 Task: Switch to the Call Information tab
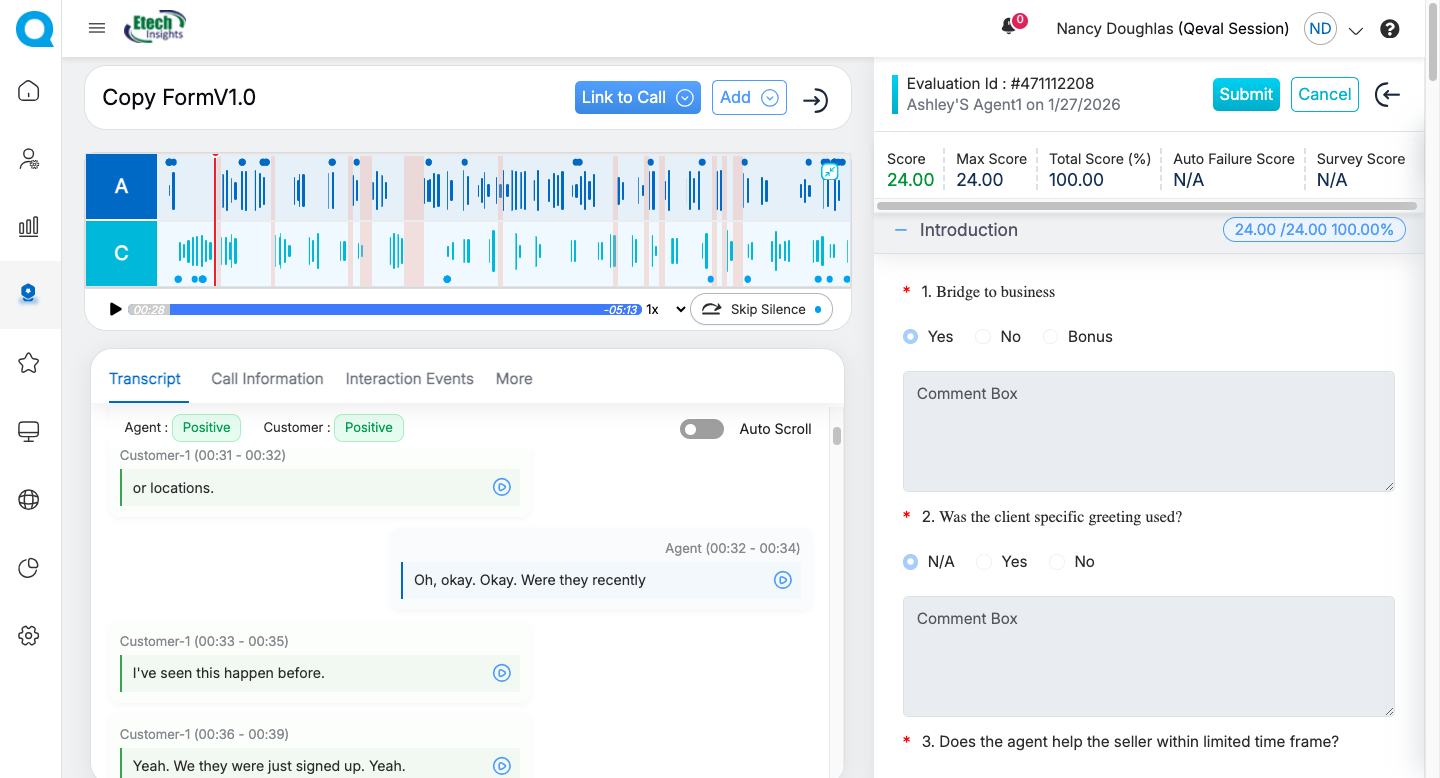pyautogui.click(x=267, y=379)
